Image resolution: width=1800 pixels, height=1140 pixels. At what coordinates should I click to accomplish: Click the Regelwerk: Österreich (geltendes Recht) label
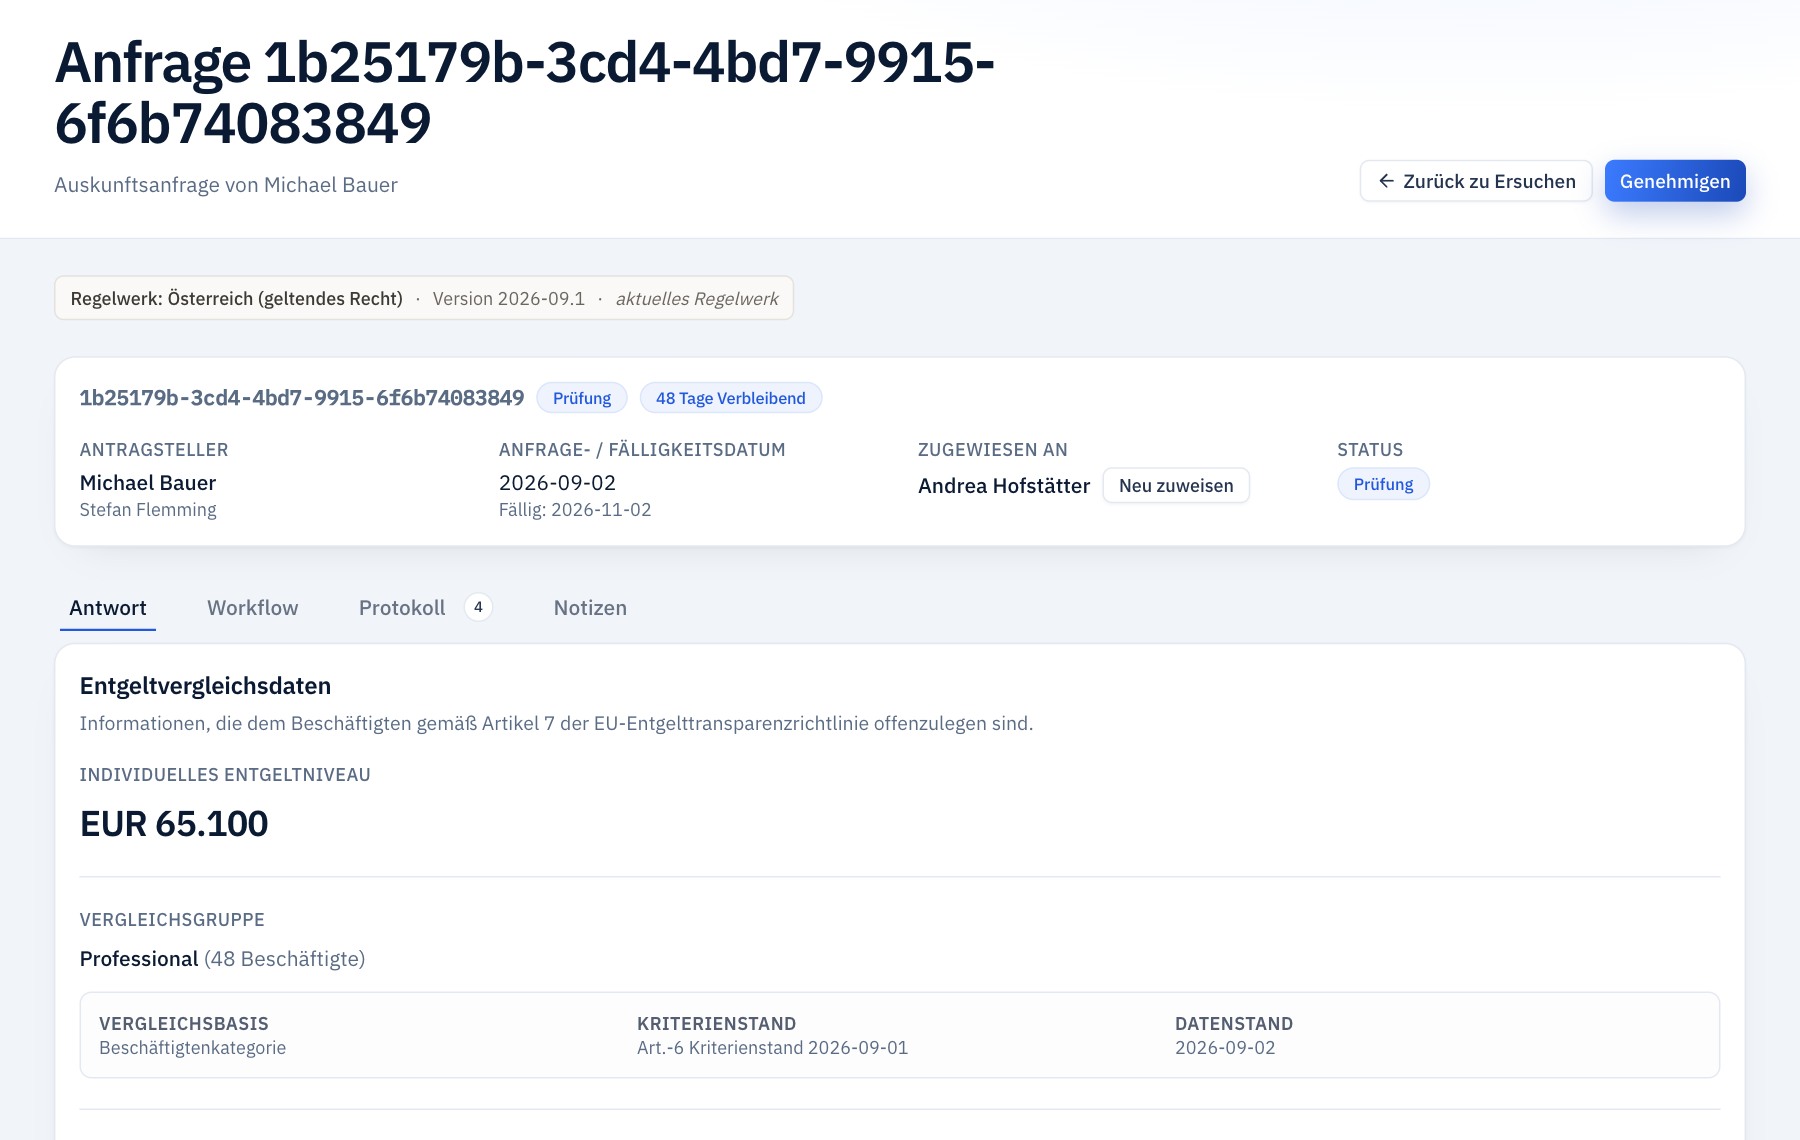(237, 299)
